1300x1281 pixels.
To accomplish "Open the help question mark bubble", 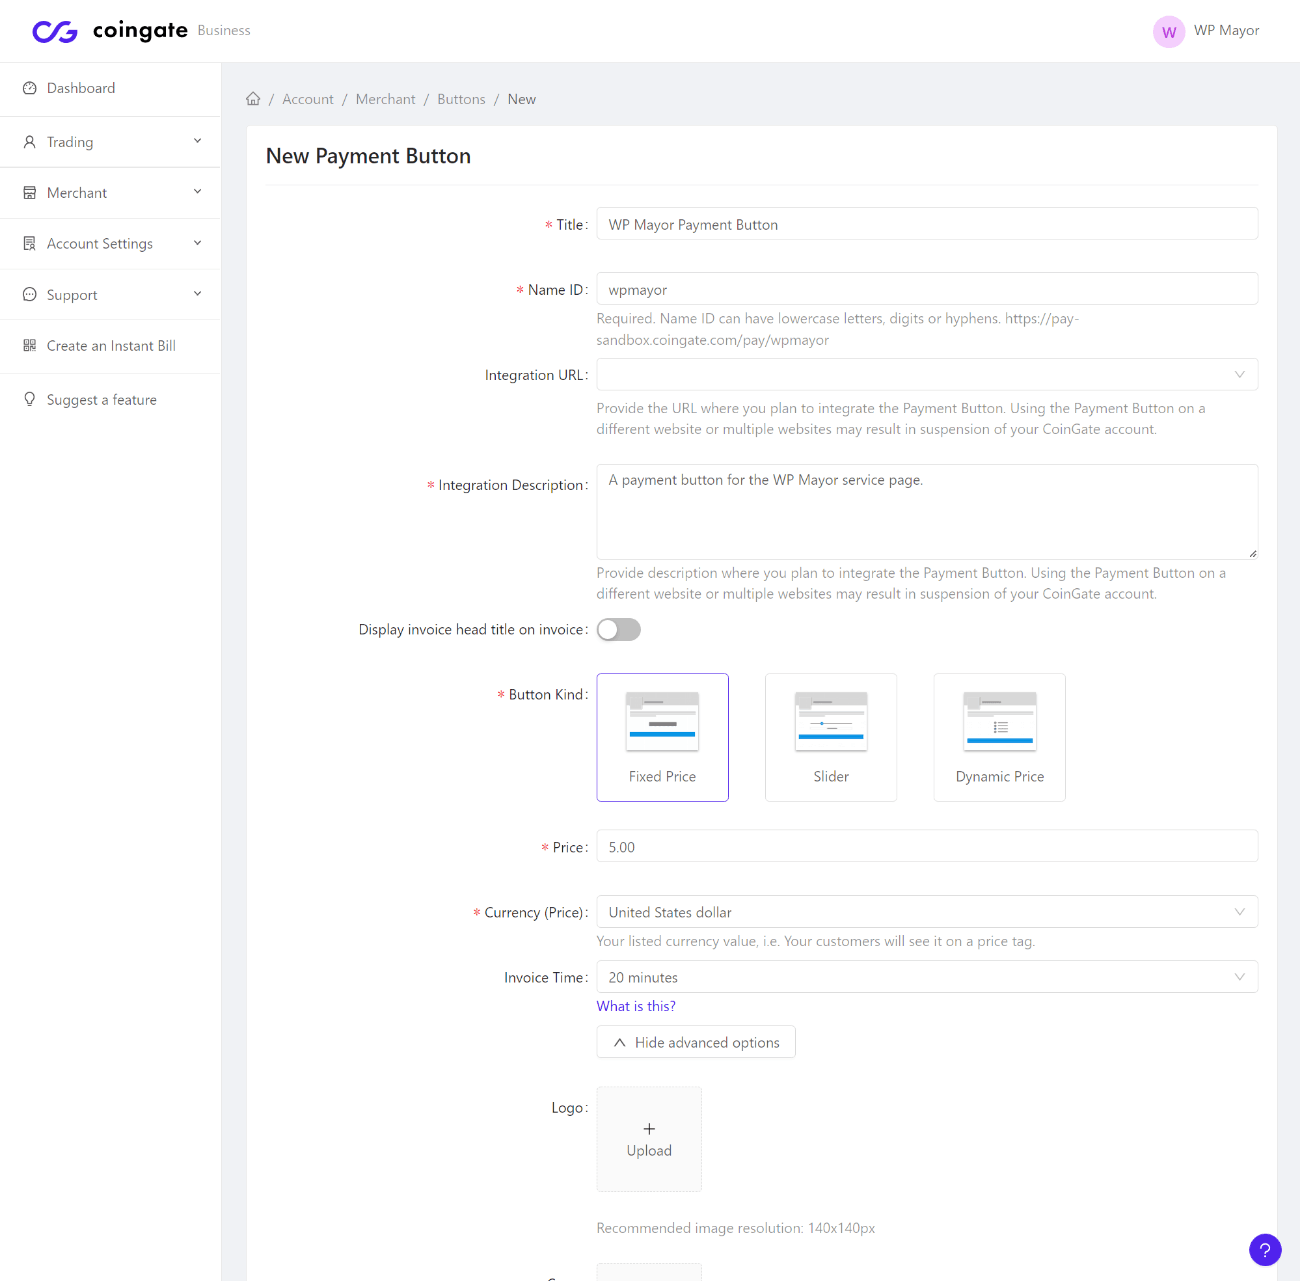I will (1264, 1249).
